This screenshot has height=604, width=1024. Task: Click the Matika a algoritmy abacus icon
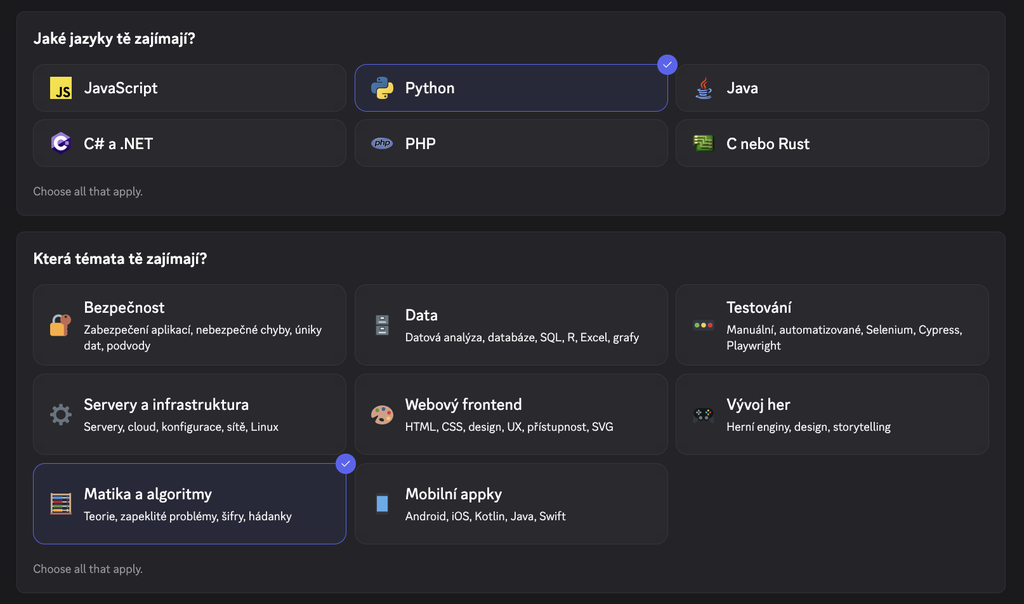click(61, 503)
